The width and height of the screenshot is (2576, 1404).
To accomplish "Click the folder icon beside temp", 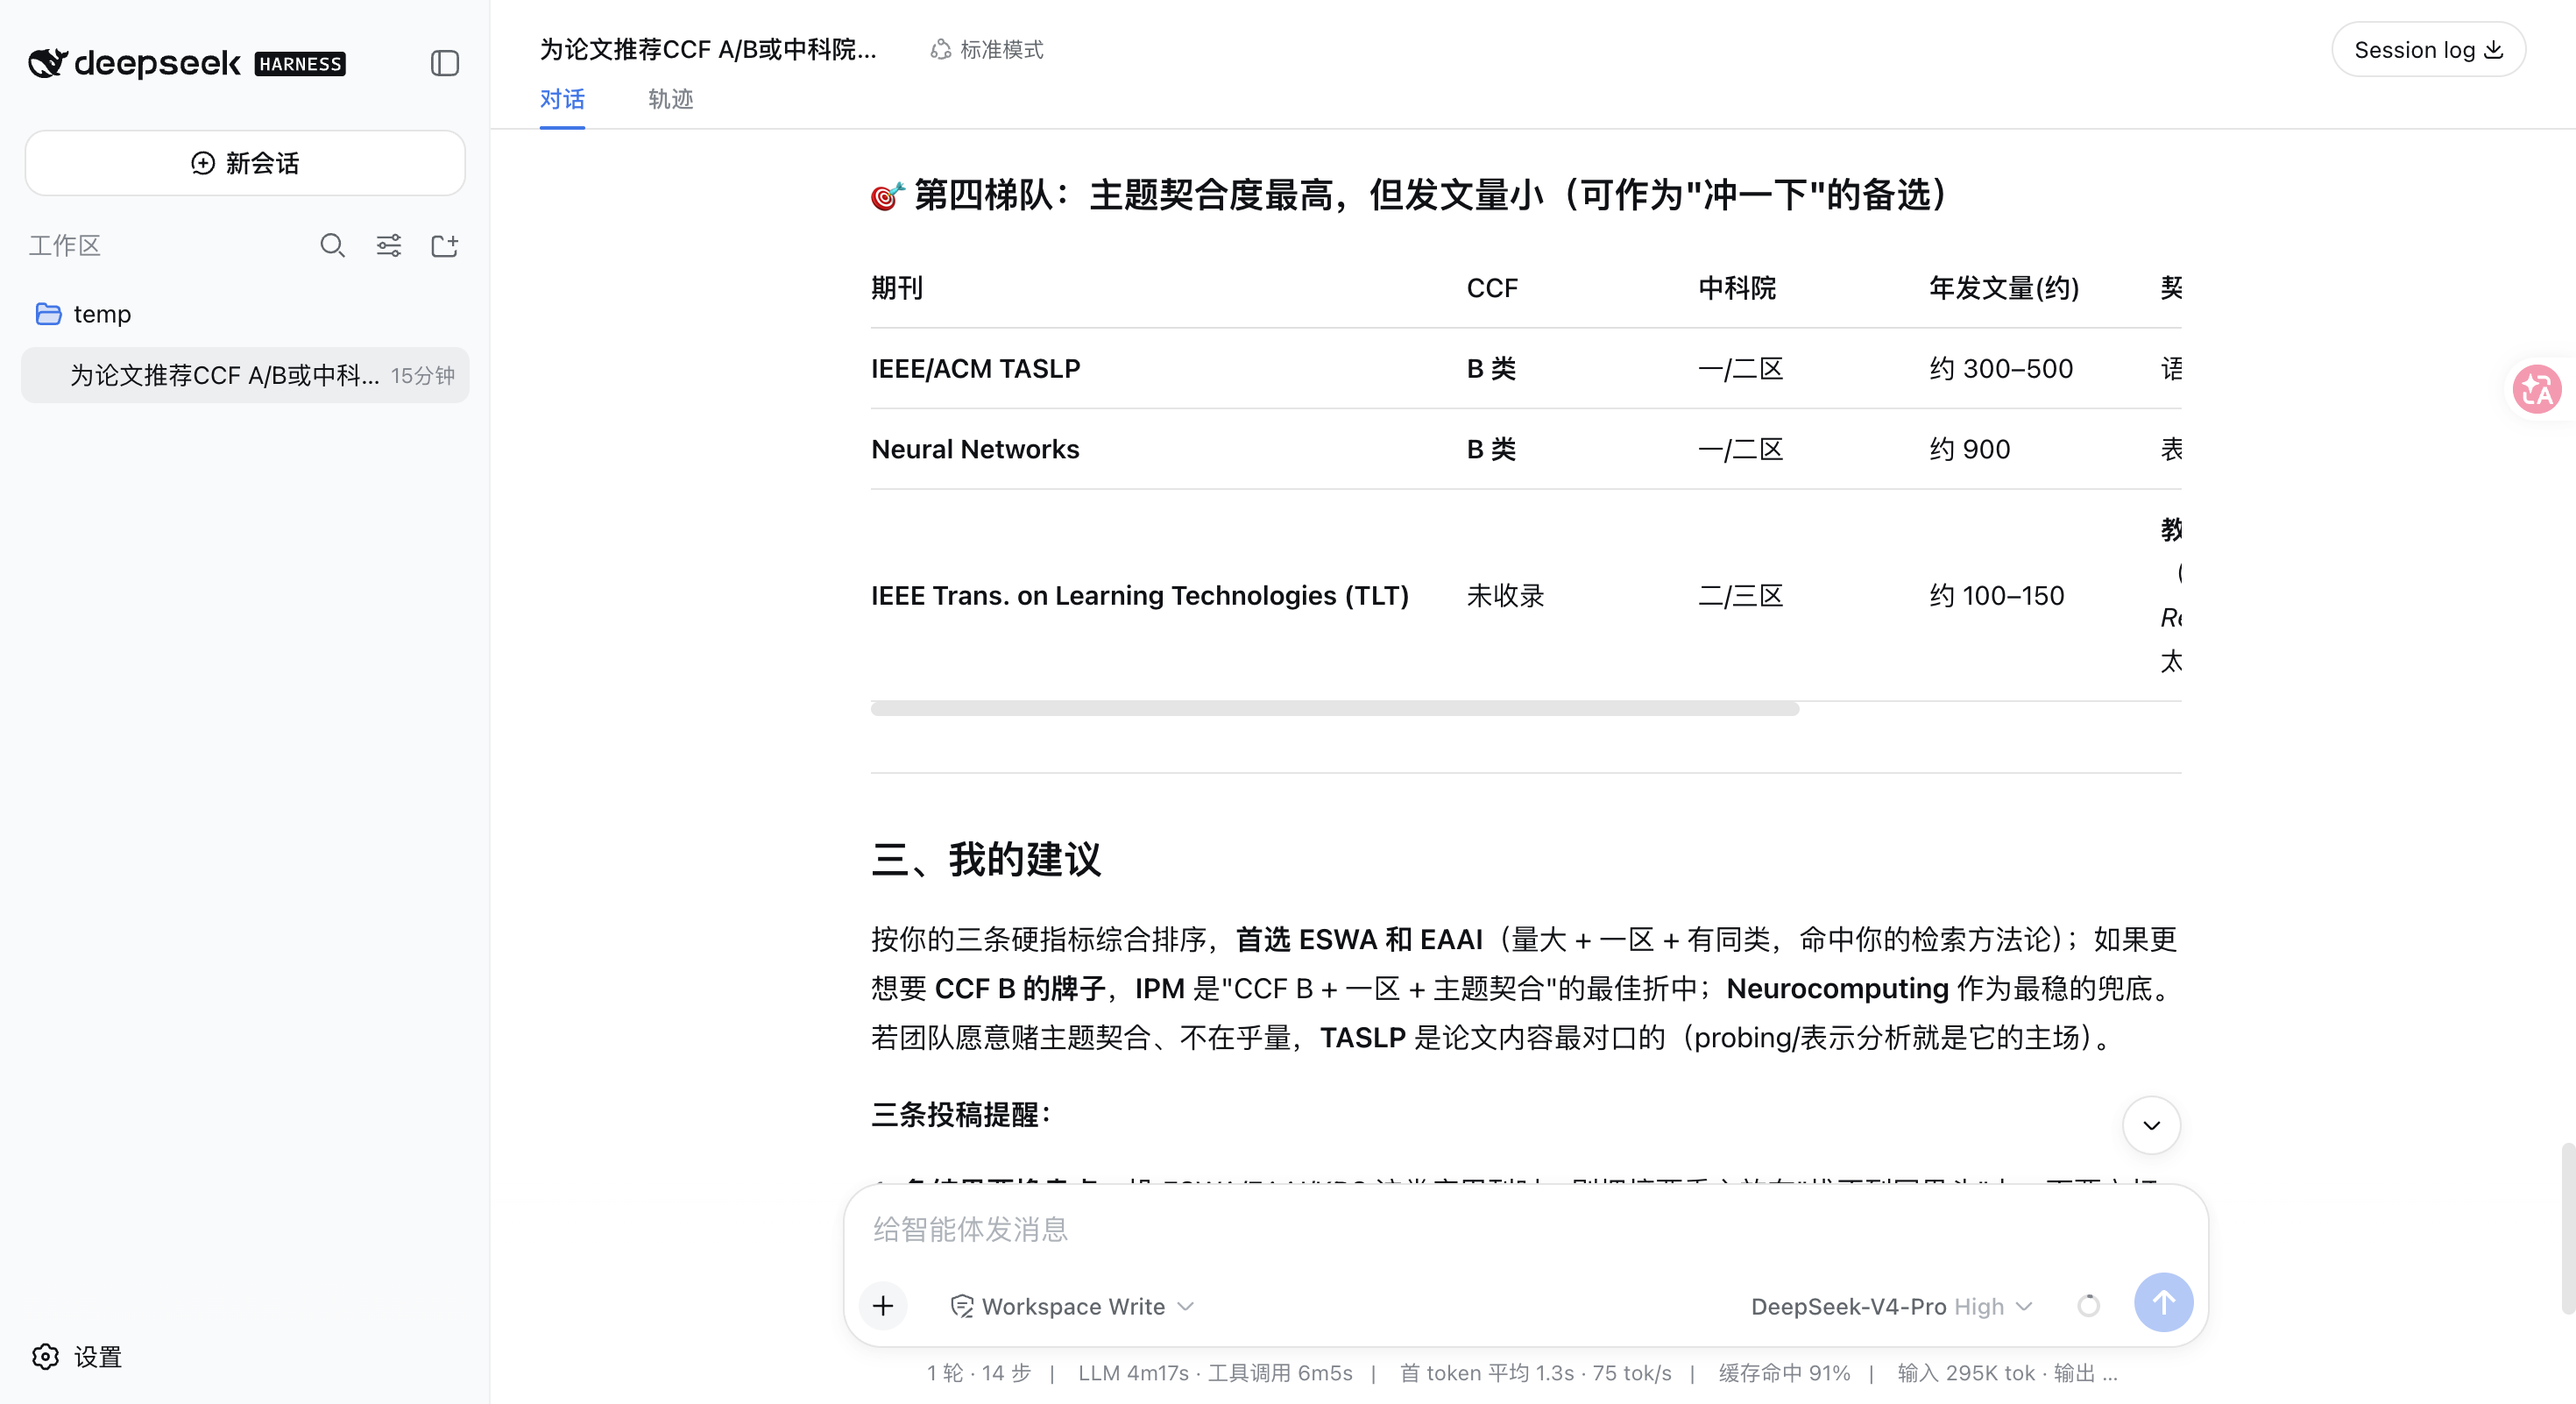I will tap(48, 314).
